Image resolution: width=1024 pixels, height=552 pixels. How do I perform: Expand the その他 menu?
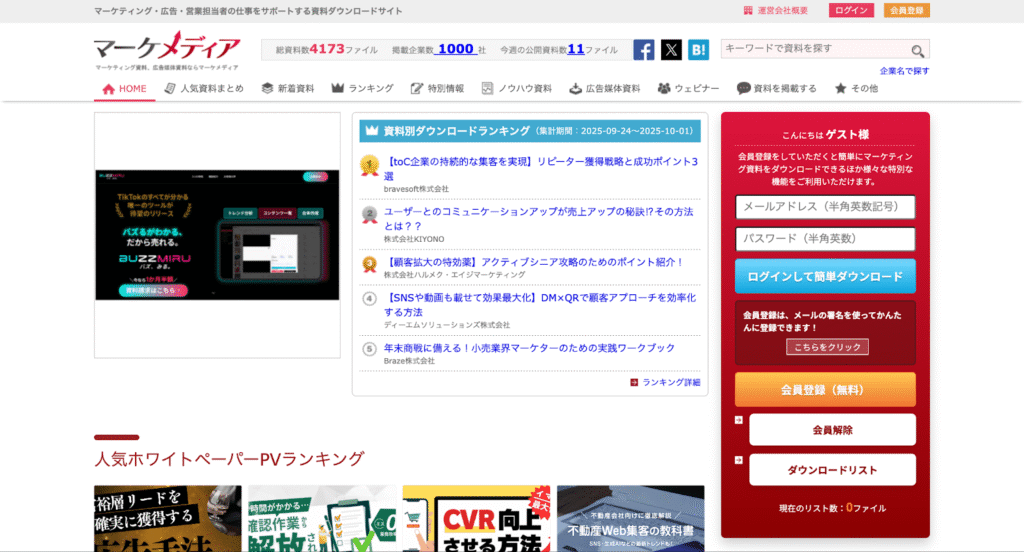pos(856,88)
